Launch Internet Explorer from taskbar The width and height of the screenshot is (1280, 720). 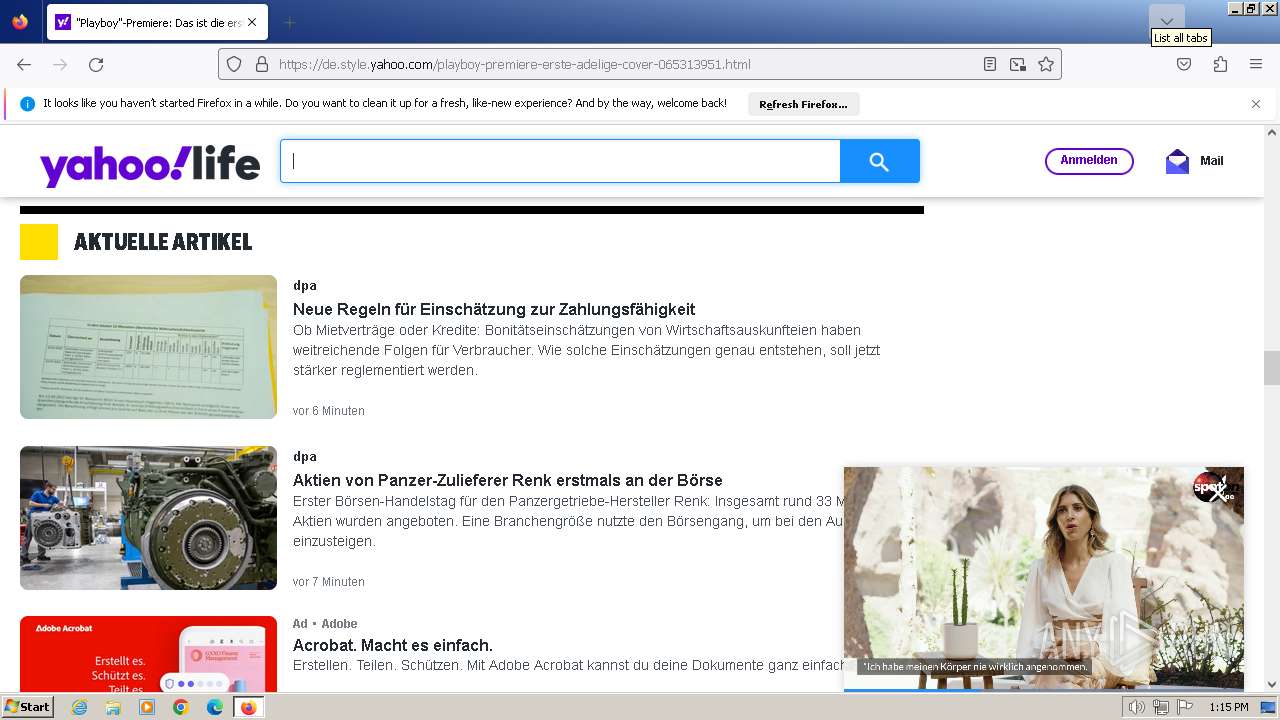pyautogui.click(x=79, y=707)
